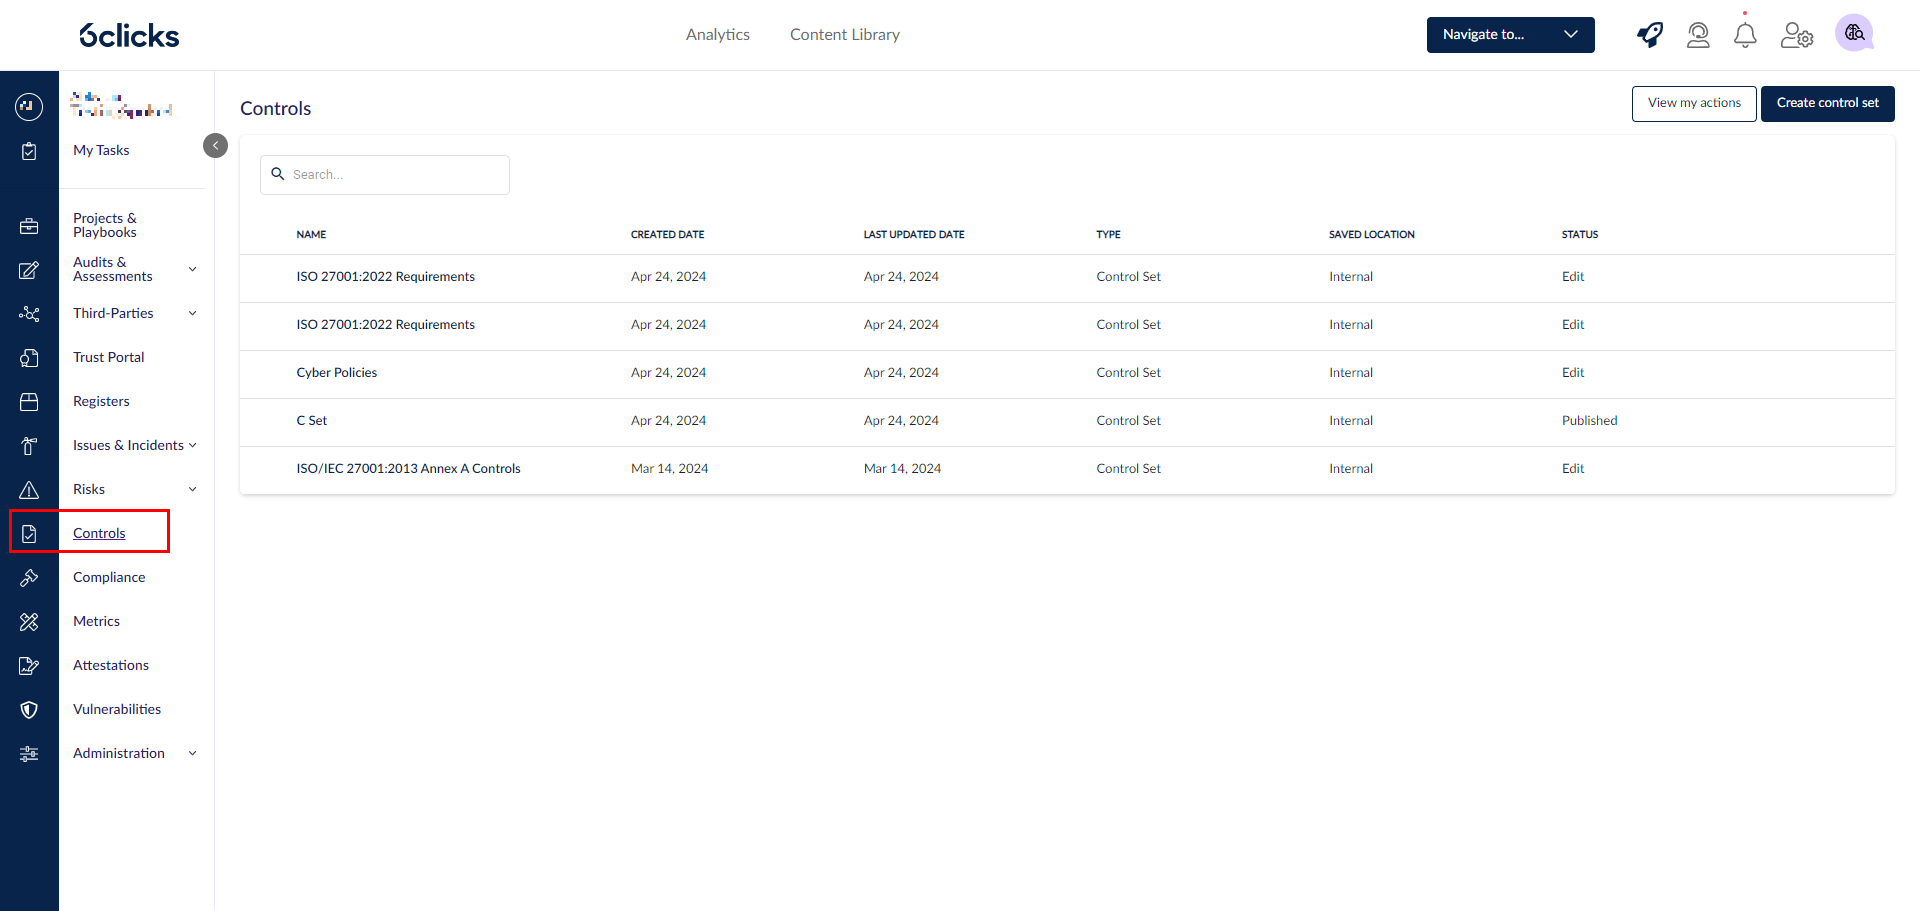Open the Risks warning triangle icon
This screenshot has height=911, width=1920.
click(x=29, y=490)
